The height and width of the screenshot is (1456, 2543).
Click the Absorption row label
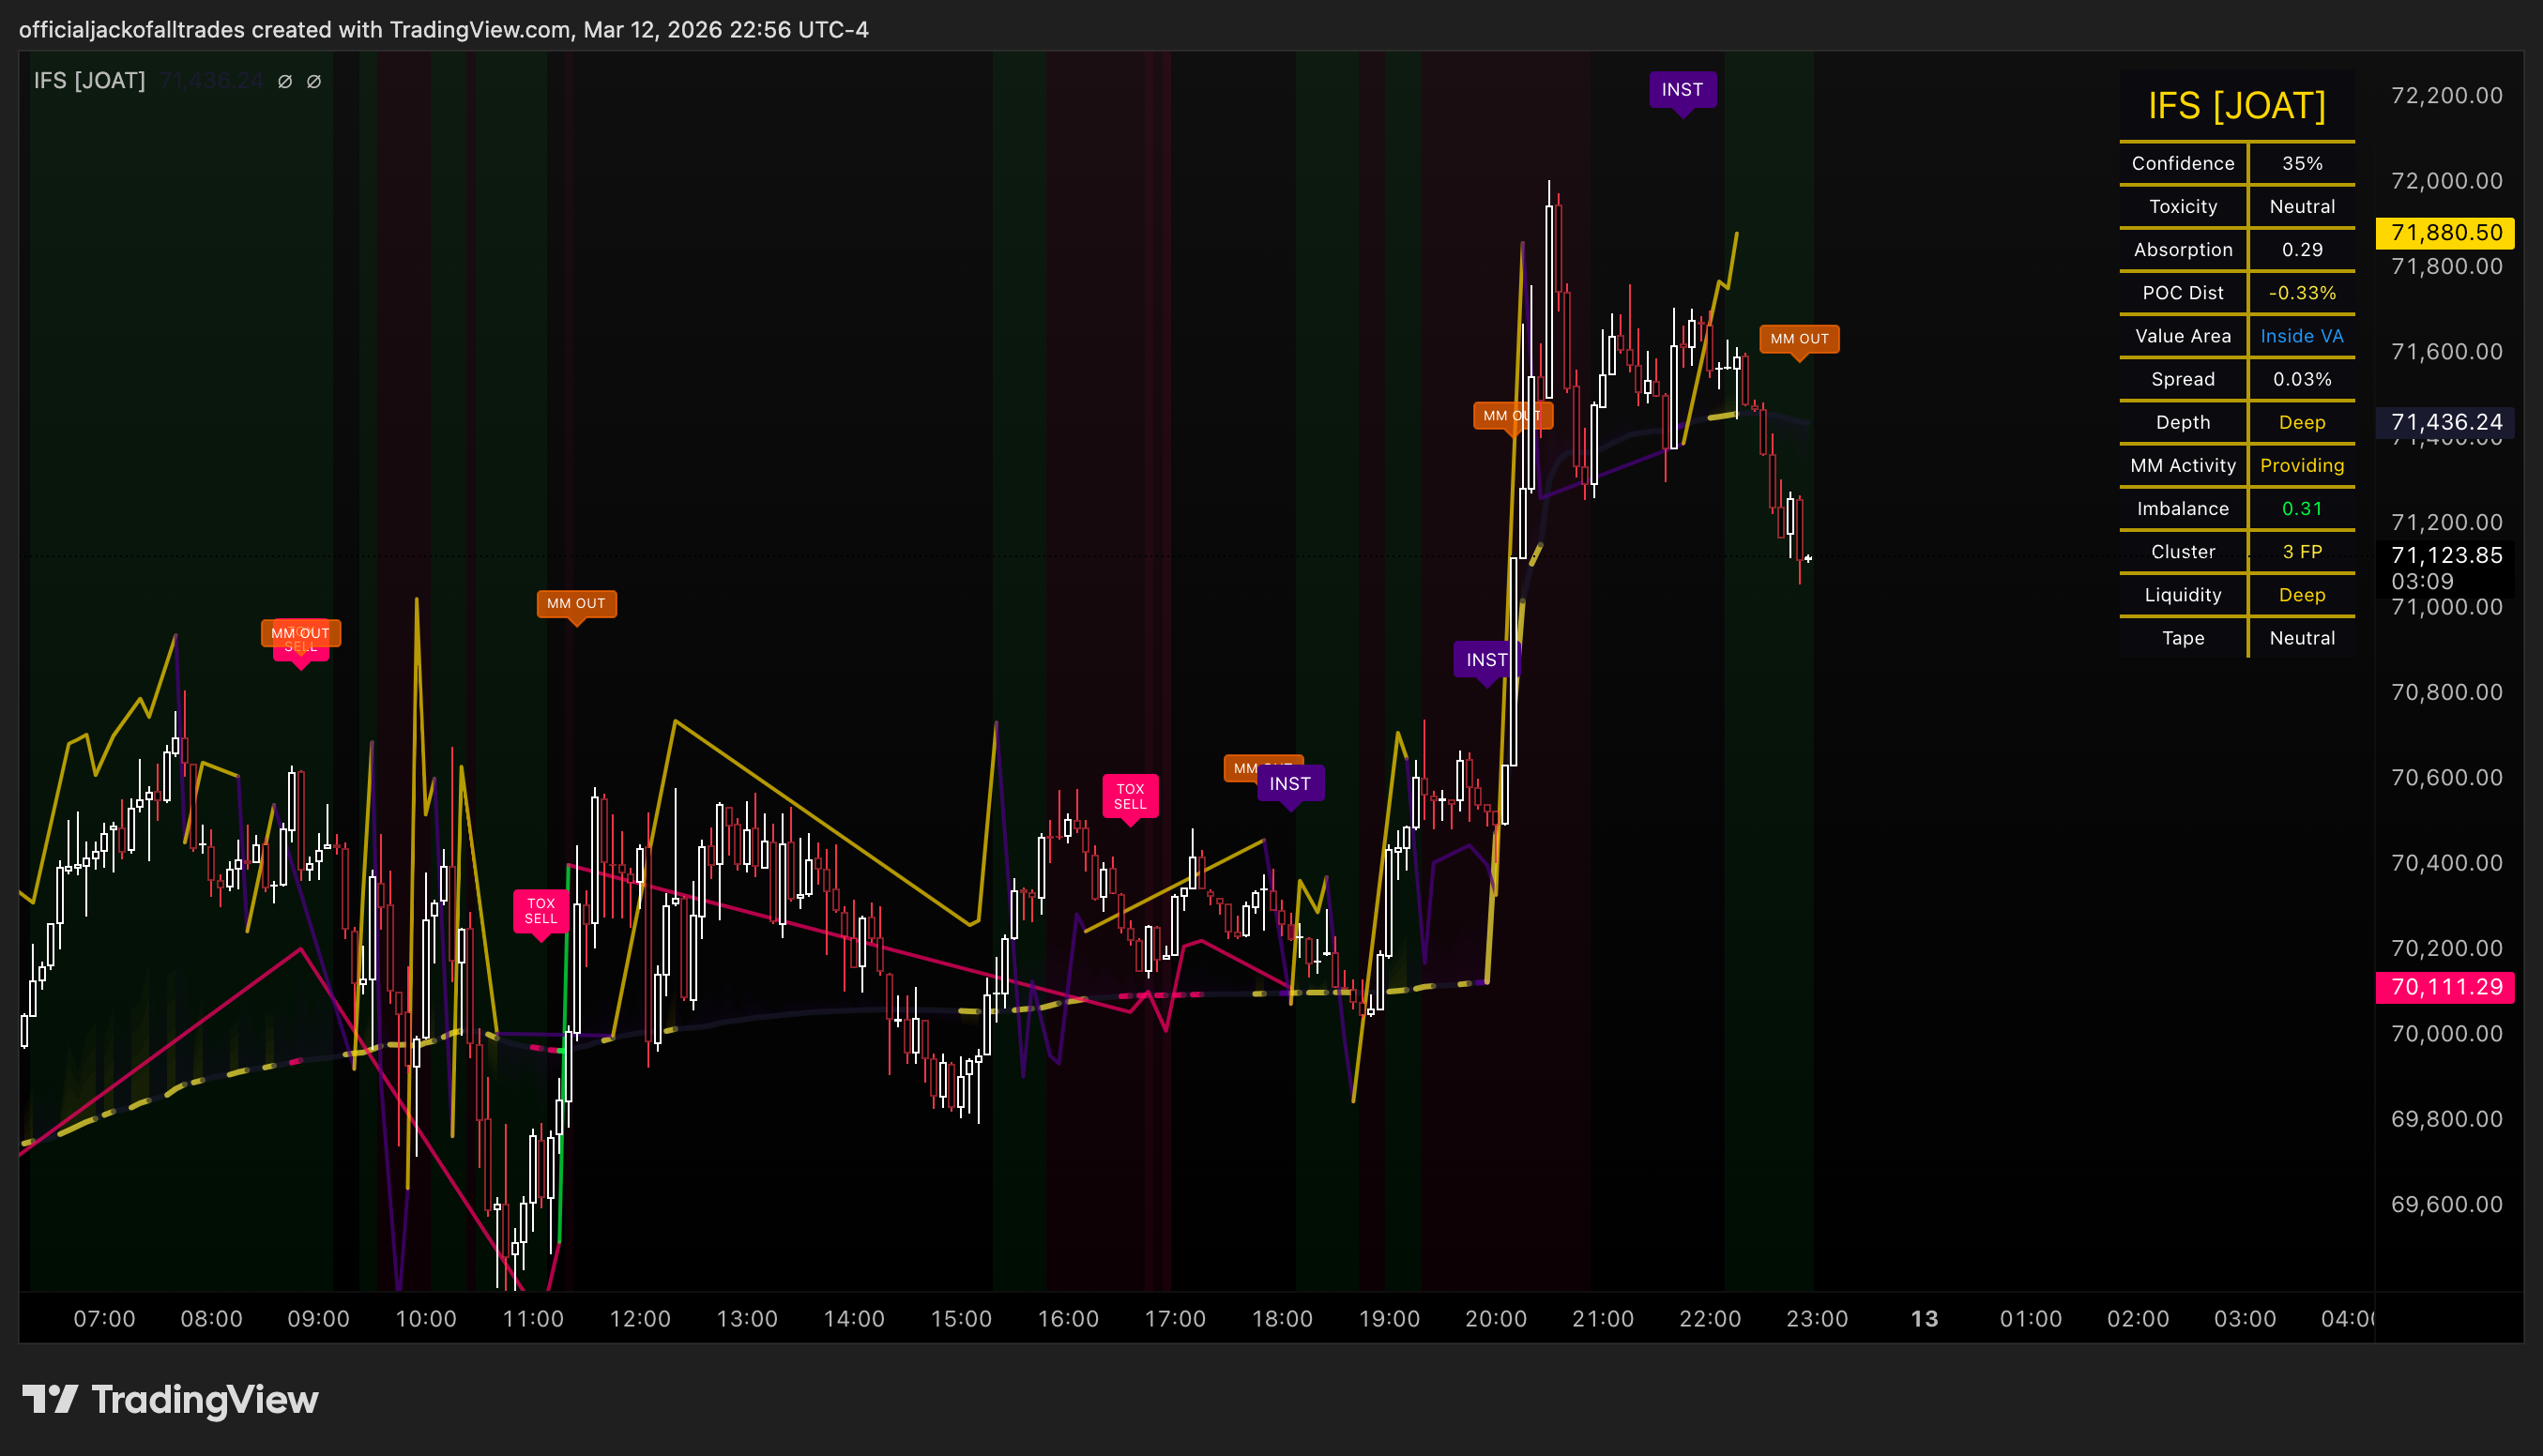pyautogui.click(x=2182, y=249)
